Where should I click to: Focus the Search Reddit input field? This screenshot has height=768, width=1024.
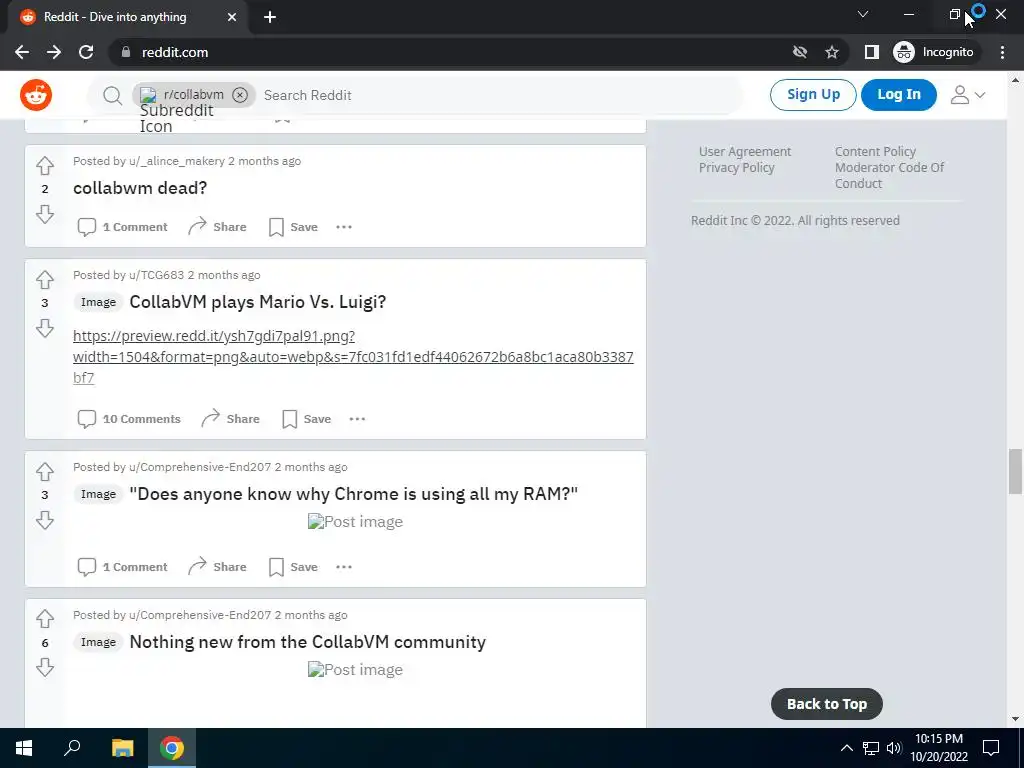pyautogui.click(x=496, y=95)
